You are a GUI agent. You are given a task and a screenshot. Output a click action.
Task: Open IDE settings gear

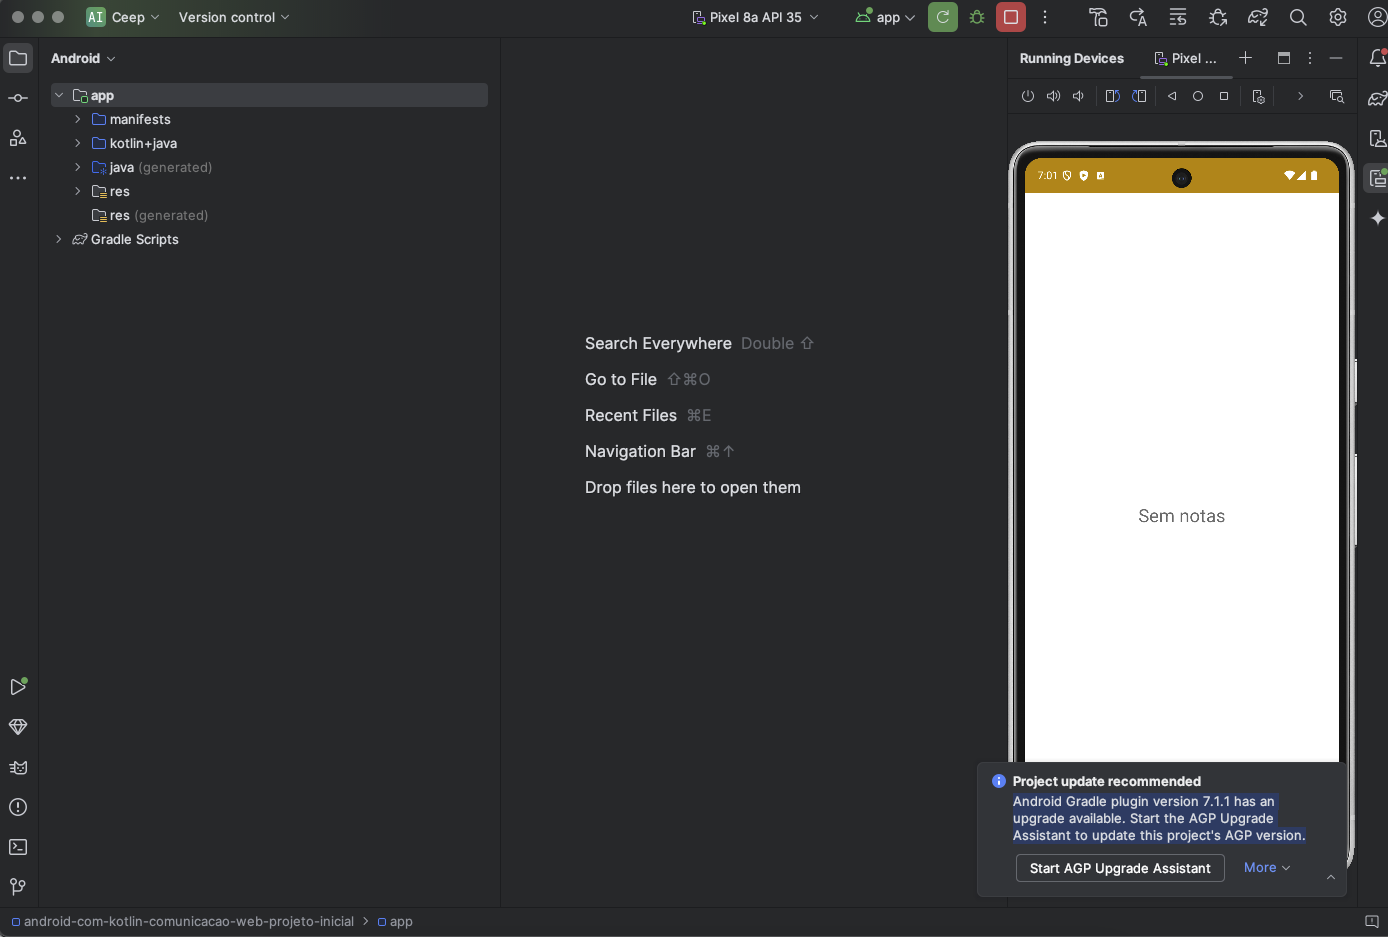[1338, 17]
